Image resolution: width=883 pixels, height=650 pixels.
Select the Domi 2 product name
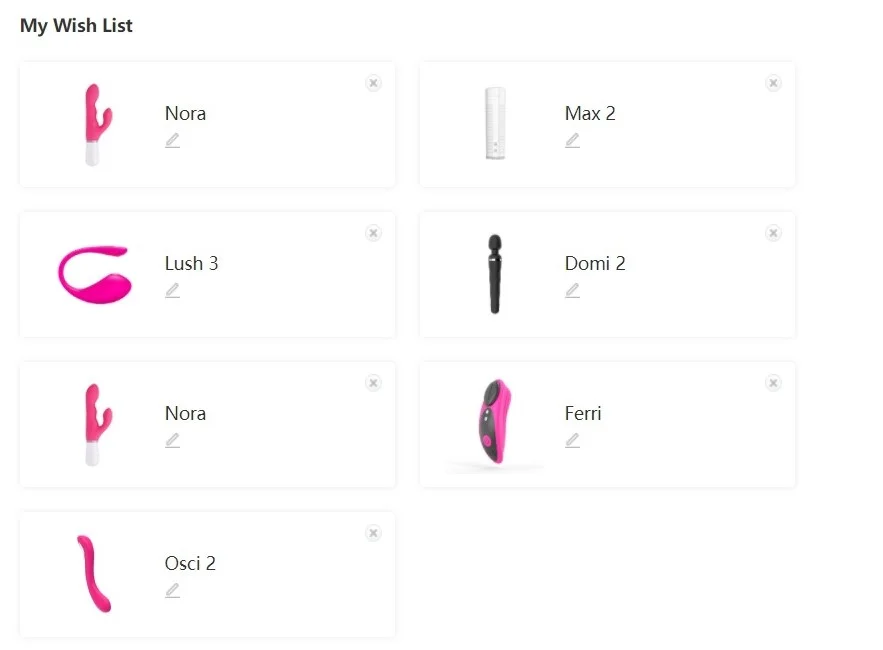[x=595, y=264]
